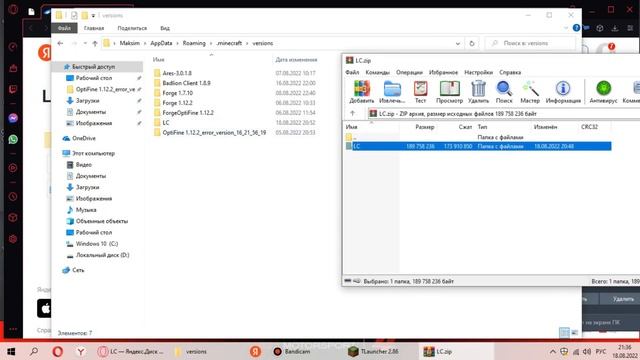Select the Ares-3.0.1.8 folder
The height and width of the screenshot is (360, 640).
tap(177, 73)
